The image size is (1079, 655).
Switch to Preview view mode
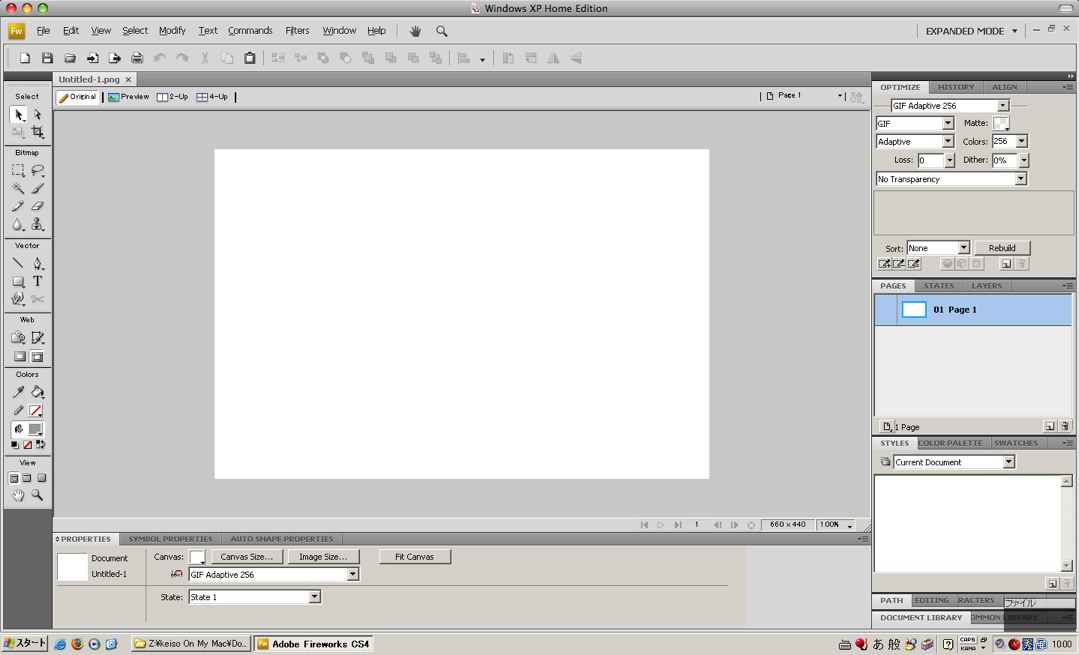tap(128, 97)
